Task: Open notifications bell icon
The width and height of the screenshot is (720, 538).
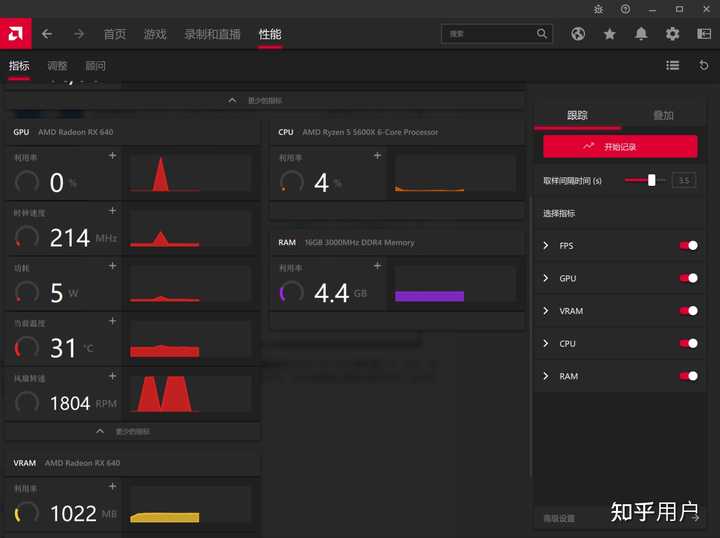Action: [x=641, y=34]
